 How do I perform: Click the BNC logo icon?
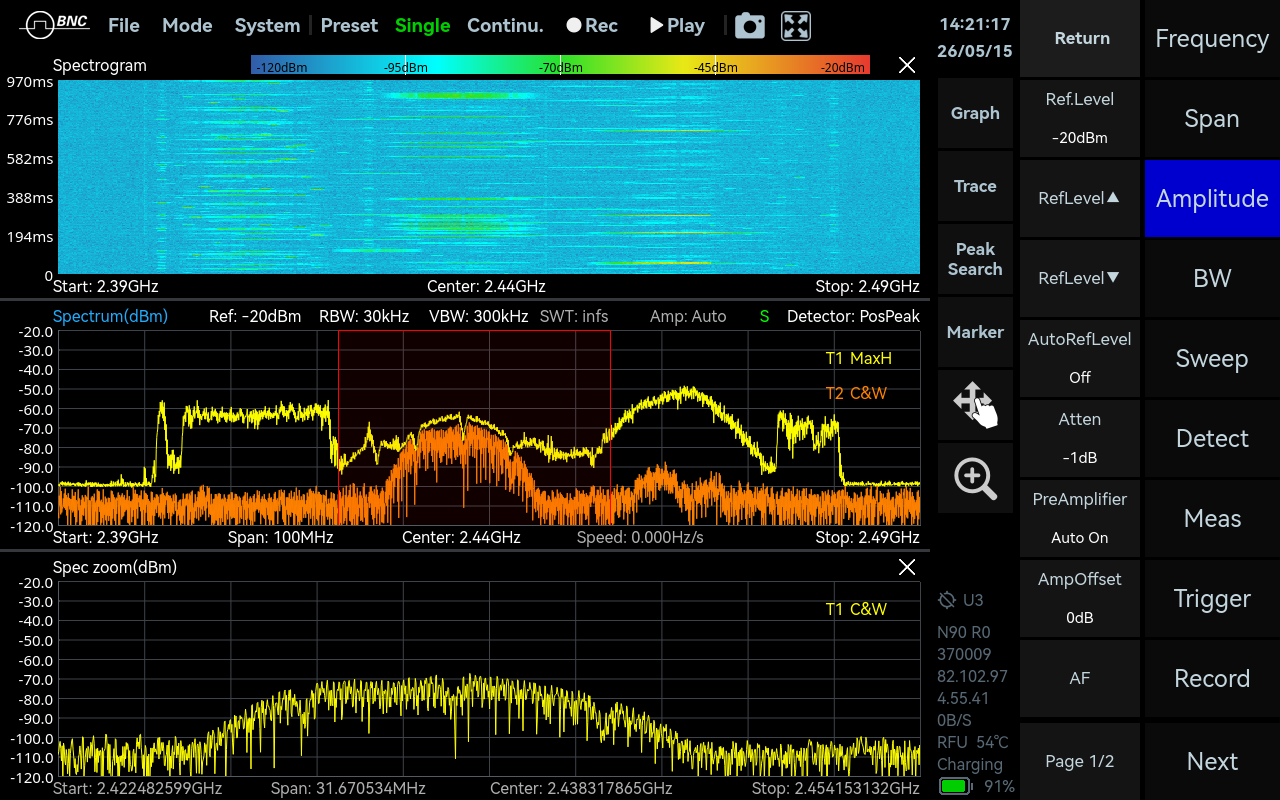click(55, 25)
